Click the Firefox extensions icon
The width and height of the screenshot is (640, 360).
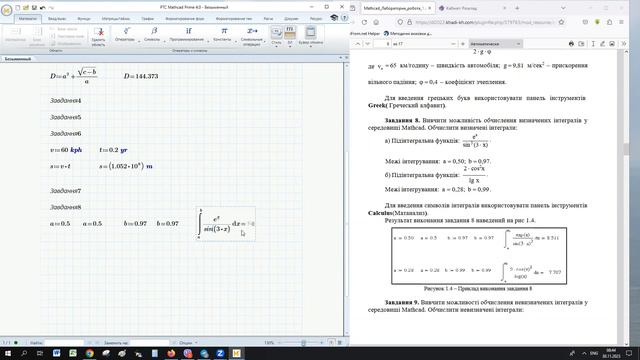(x=609, y=22)
